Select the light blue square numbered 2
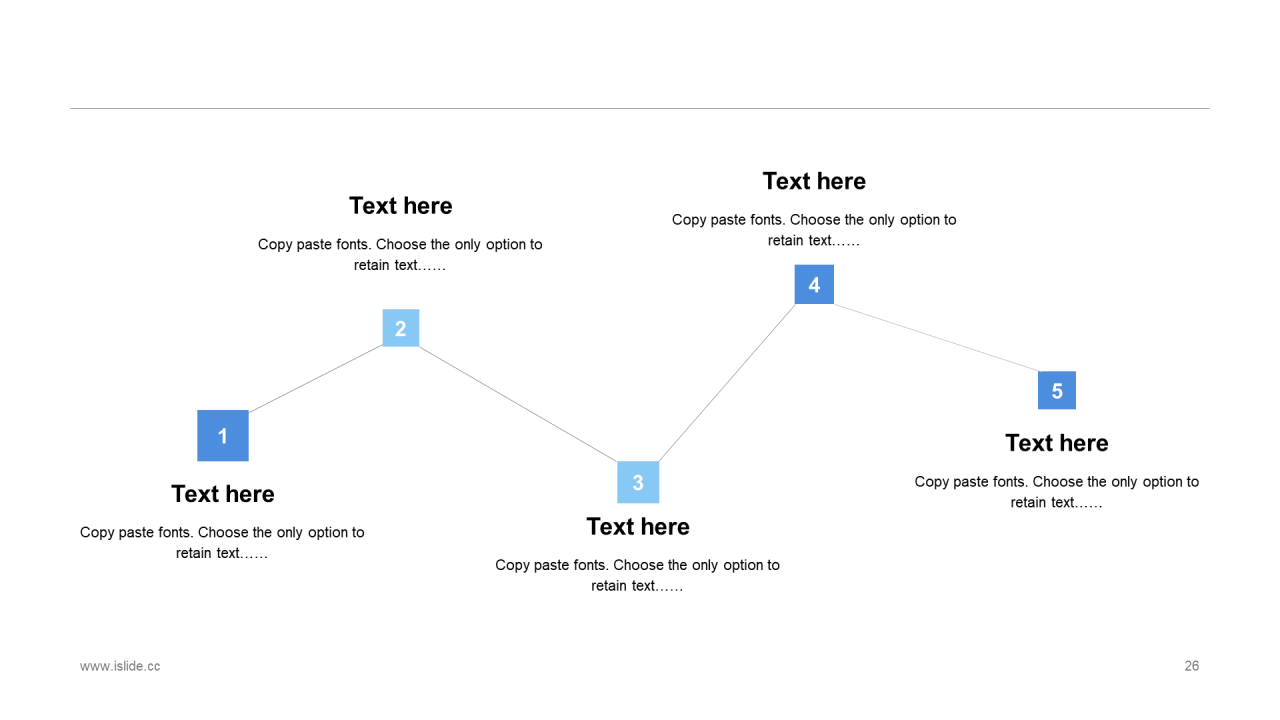 click(400, 328)
